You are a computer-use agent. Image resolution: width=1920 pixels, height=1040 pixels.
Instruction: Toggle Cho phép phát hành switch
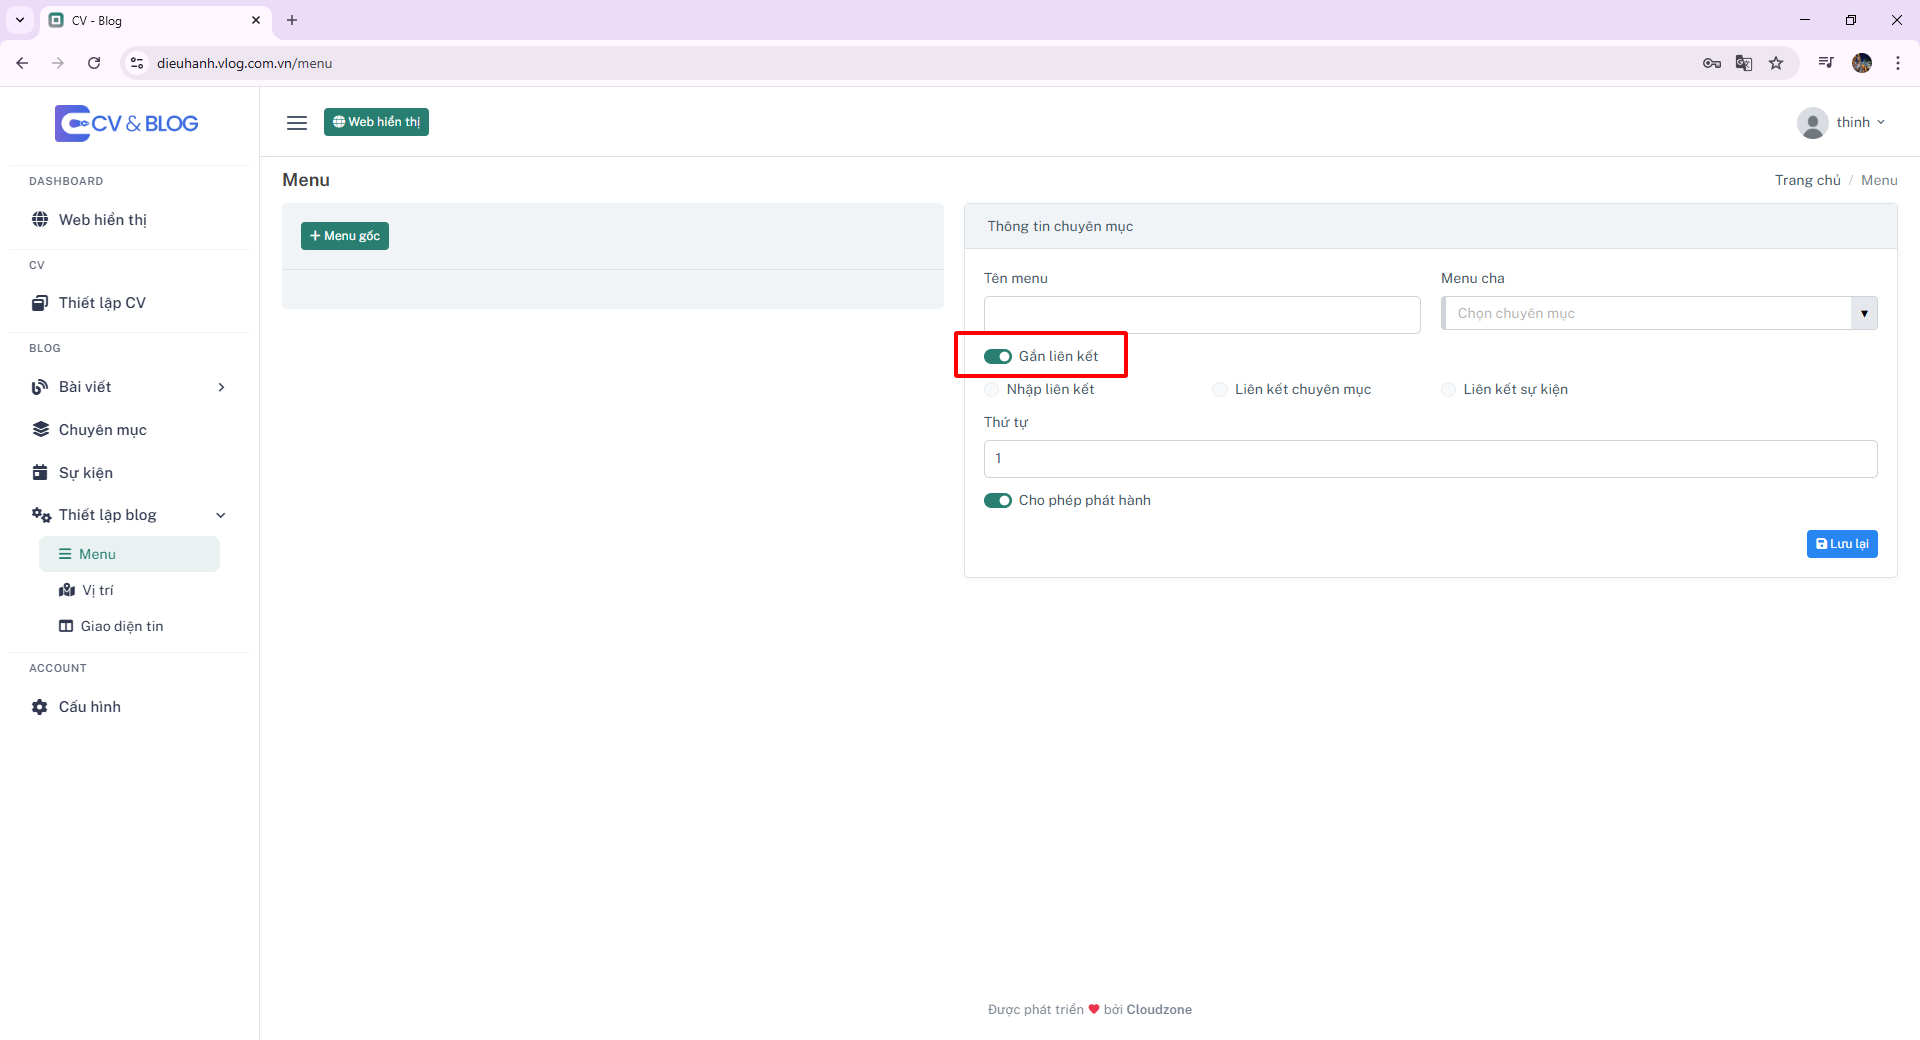tap(998, 501)
